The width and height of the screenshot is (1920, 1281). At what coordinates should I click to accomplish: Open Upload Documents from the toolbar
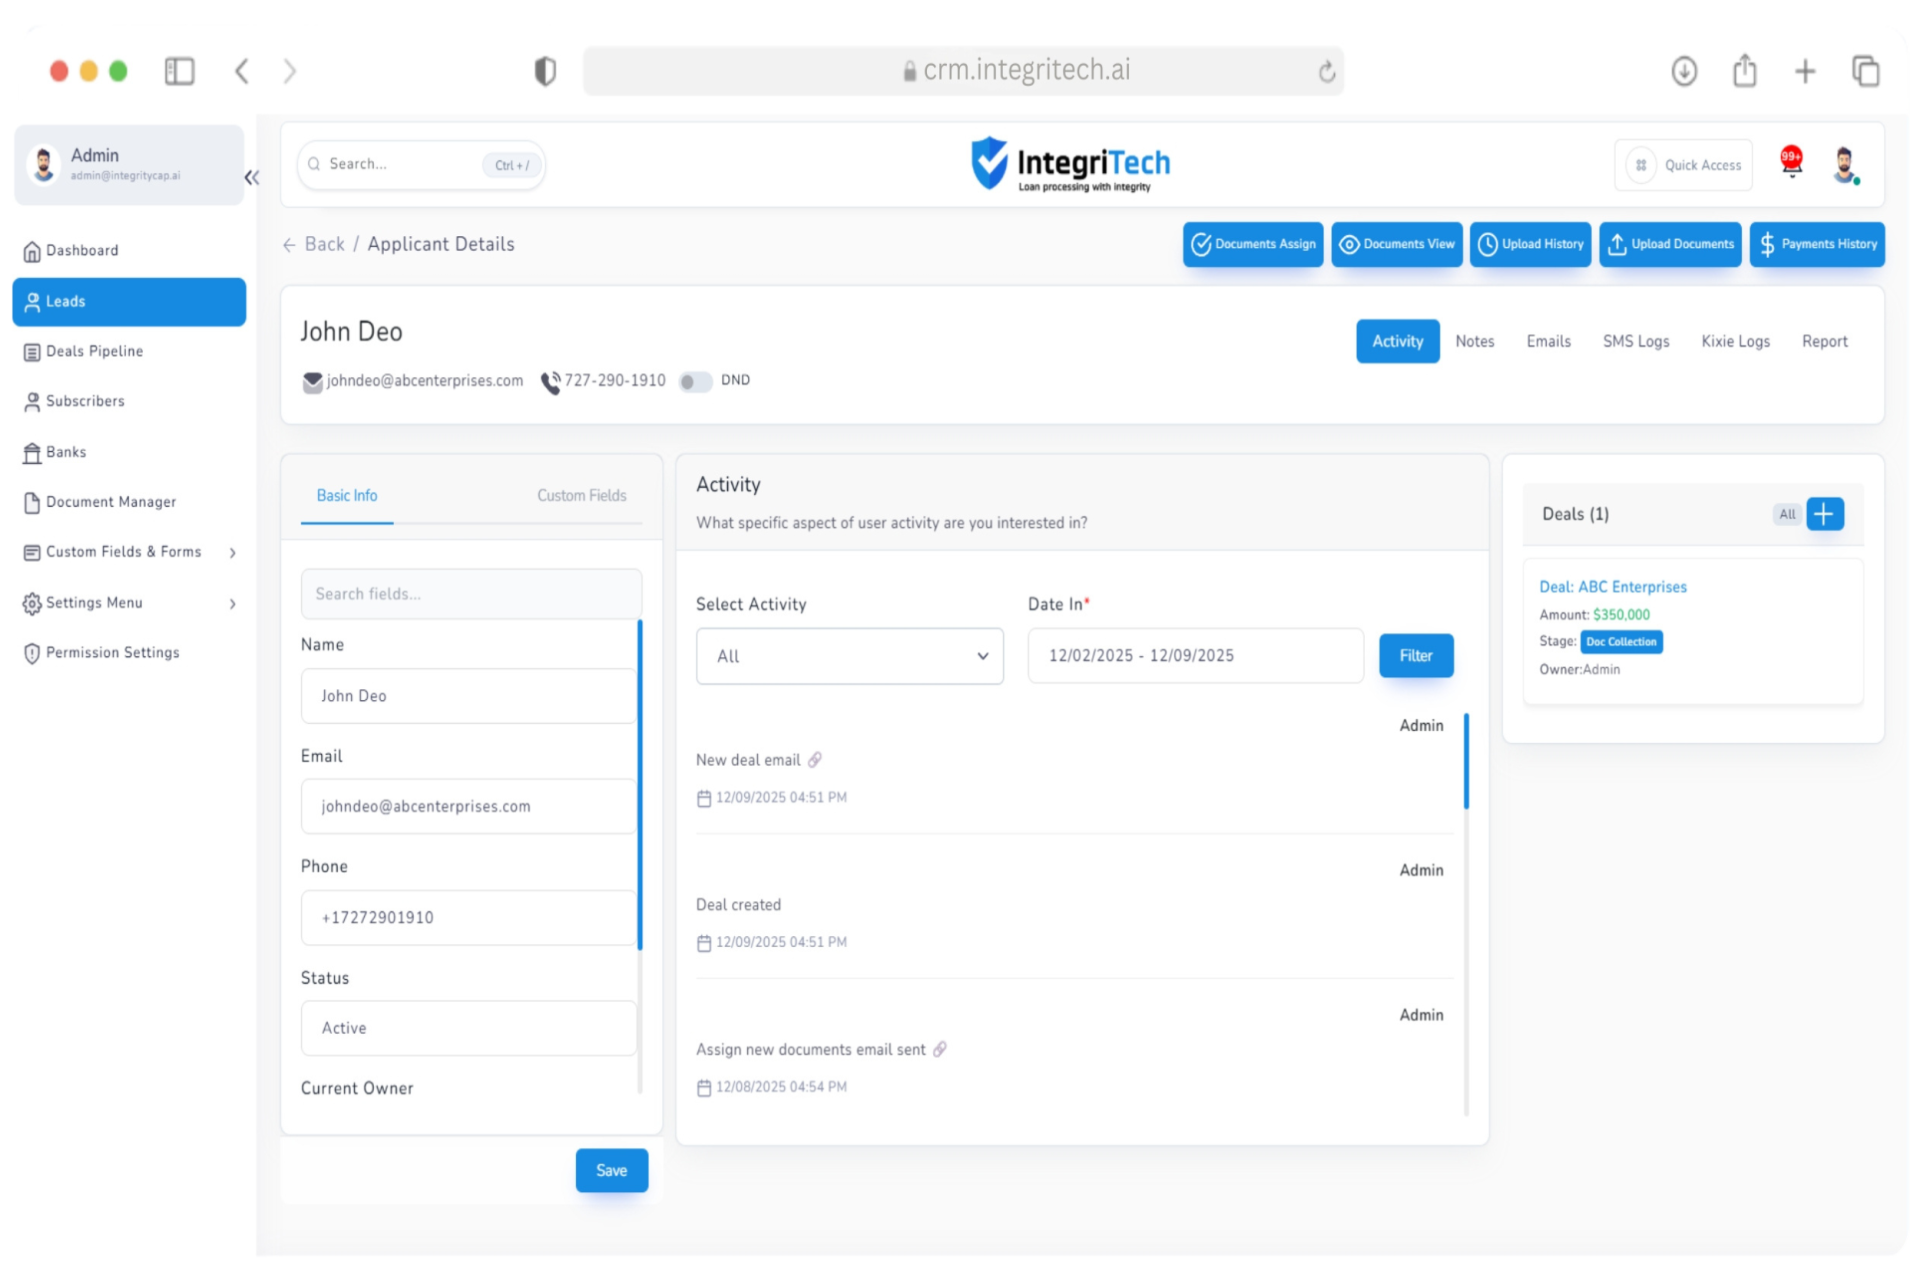coord(1670,244)
